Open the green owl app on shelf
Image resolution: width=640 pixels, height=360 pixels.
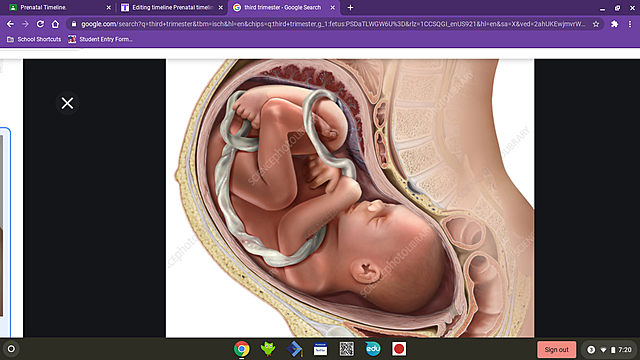[268, 349]
